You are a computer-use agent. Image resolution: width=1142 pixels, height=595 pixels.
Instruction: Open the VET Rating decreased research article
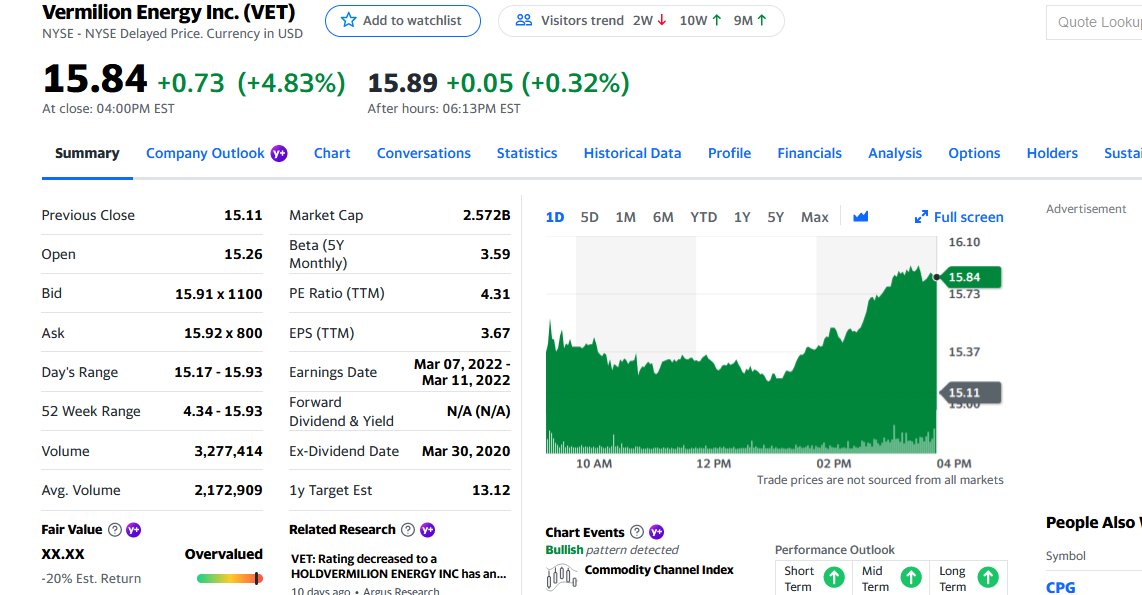tap(399, 567)
